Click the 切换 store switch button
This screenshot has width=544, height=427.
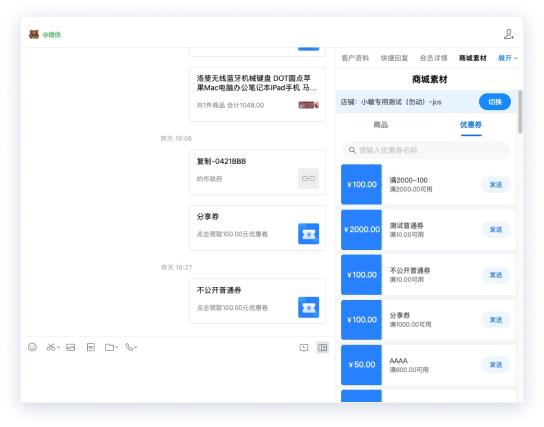pyautogui.click(x=495, y=102)
